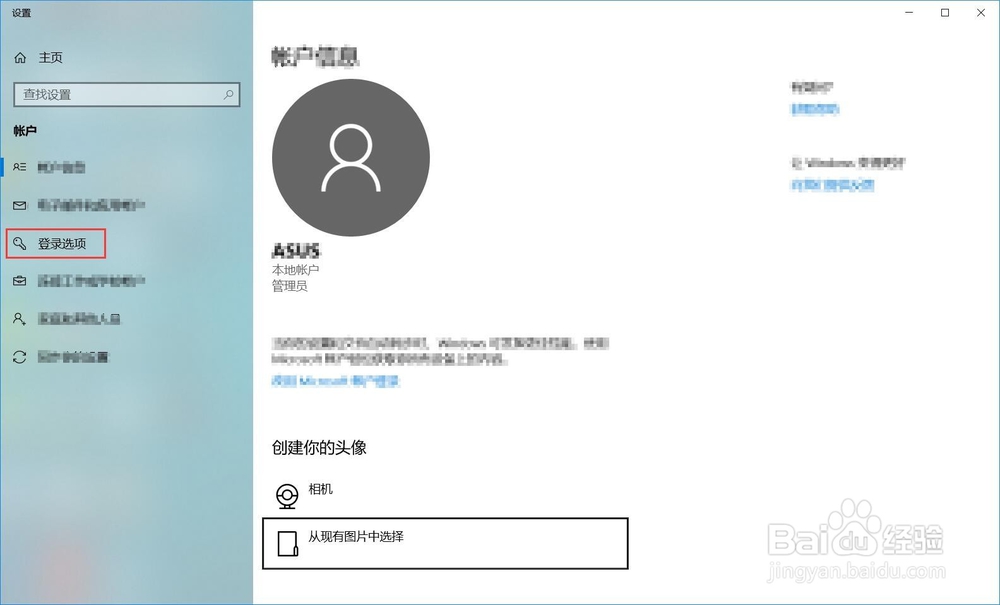Select 电子邮件和应用帐户 in the sidebar
The image size is (1000, 605).
(x=85, y=205)
